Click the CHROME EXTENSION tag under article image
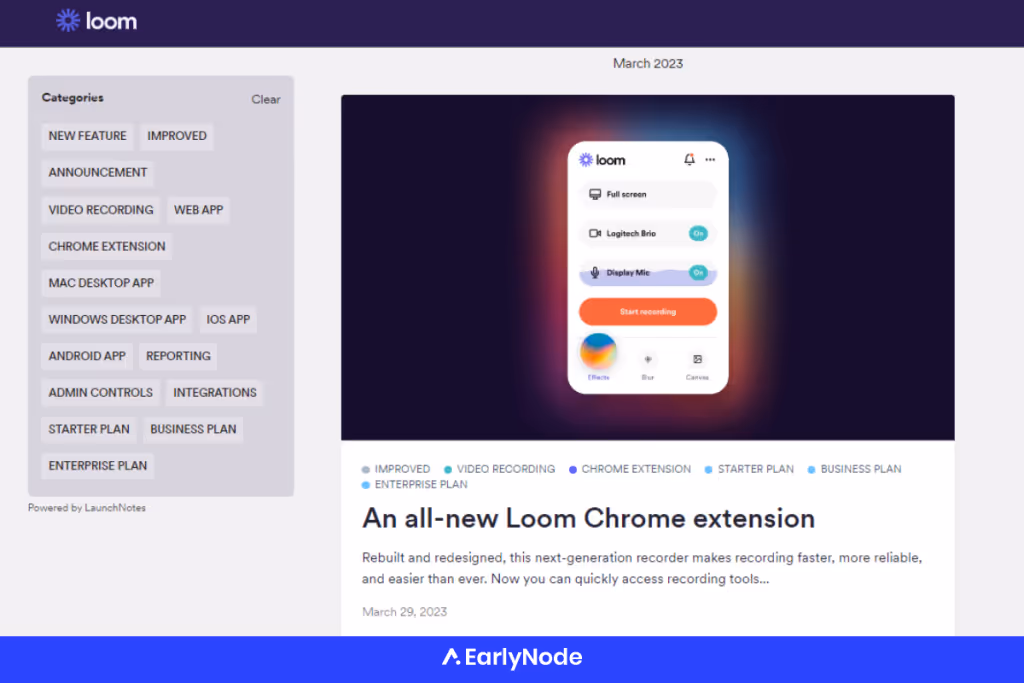1024x683 pixels. pyautogui.click(x=630, y=469)
